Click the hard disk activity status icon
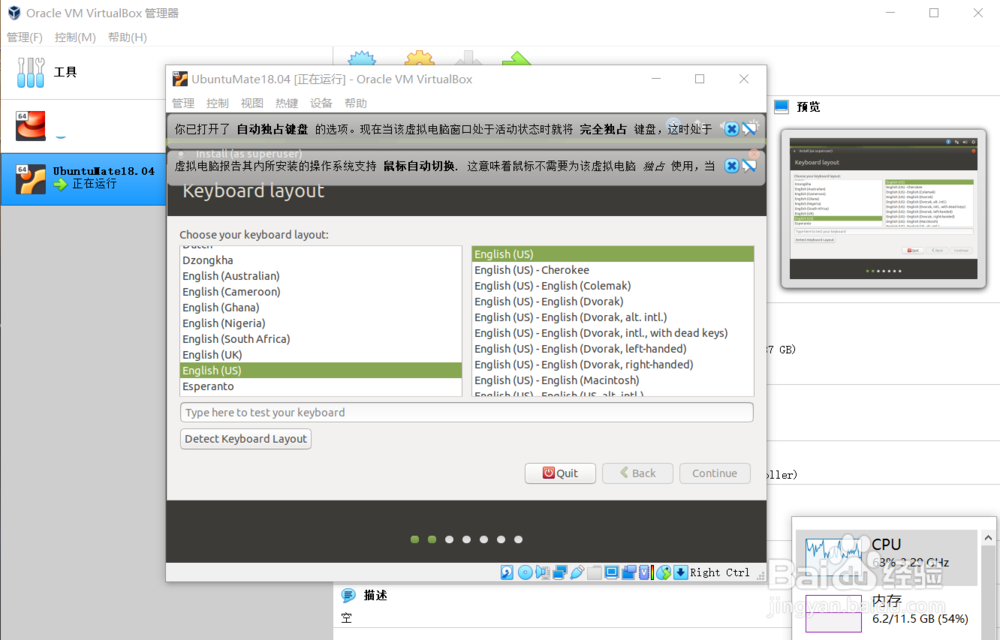Screen dimensions: 1000x640 [507, 572]
